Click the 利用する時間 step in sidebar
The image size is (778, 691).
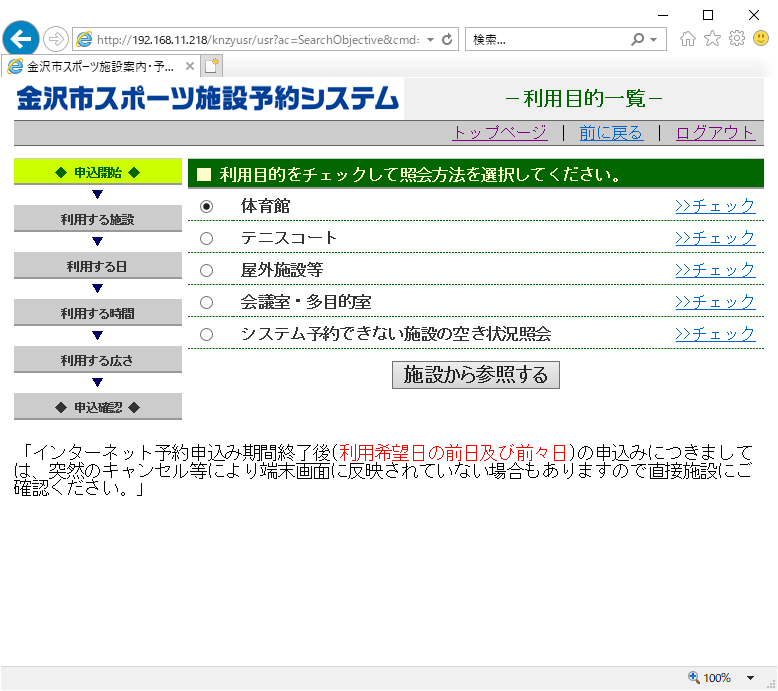pos(98,313)
